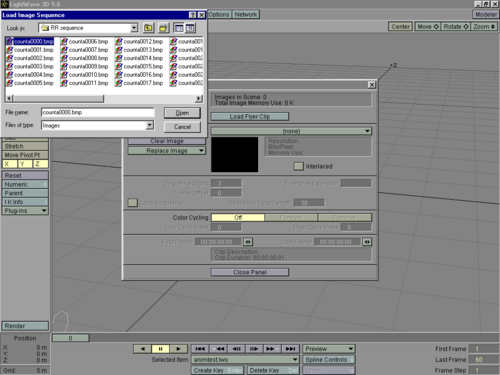Select counta0012.bmp in file list
This screenshot has width=500, height=375.
tap(139, 41)
